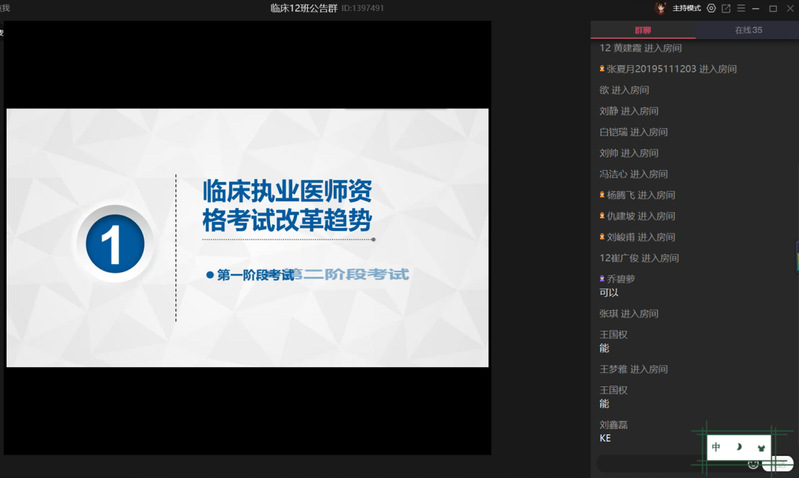
Task: Click the shirt skin icon in IME bar
Action: pyautogui.click(x=762, y=447)
